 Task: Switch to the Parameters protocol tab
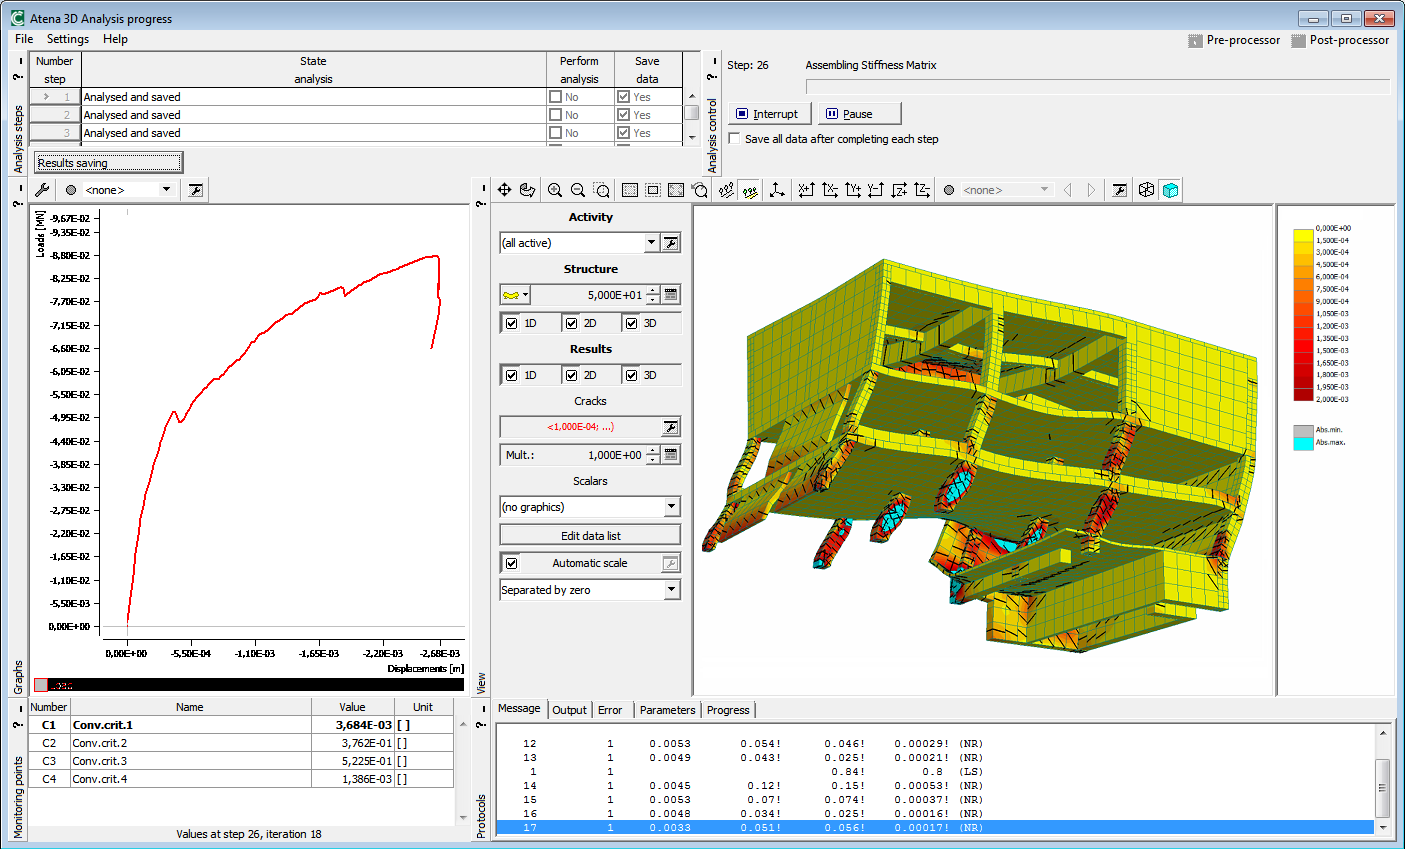coord(667,710)
